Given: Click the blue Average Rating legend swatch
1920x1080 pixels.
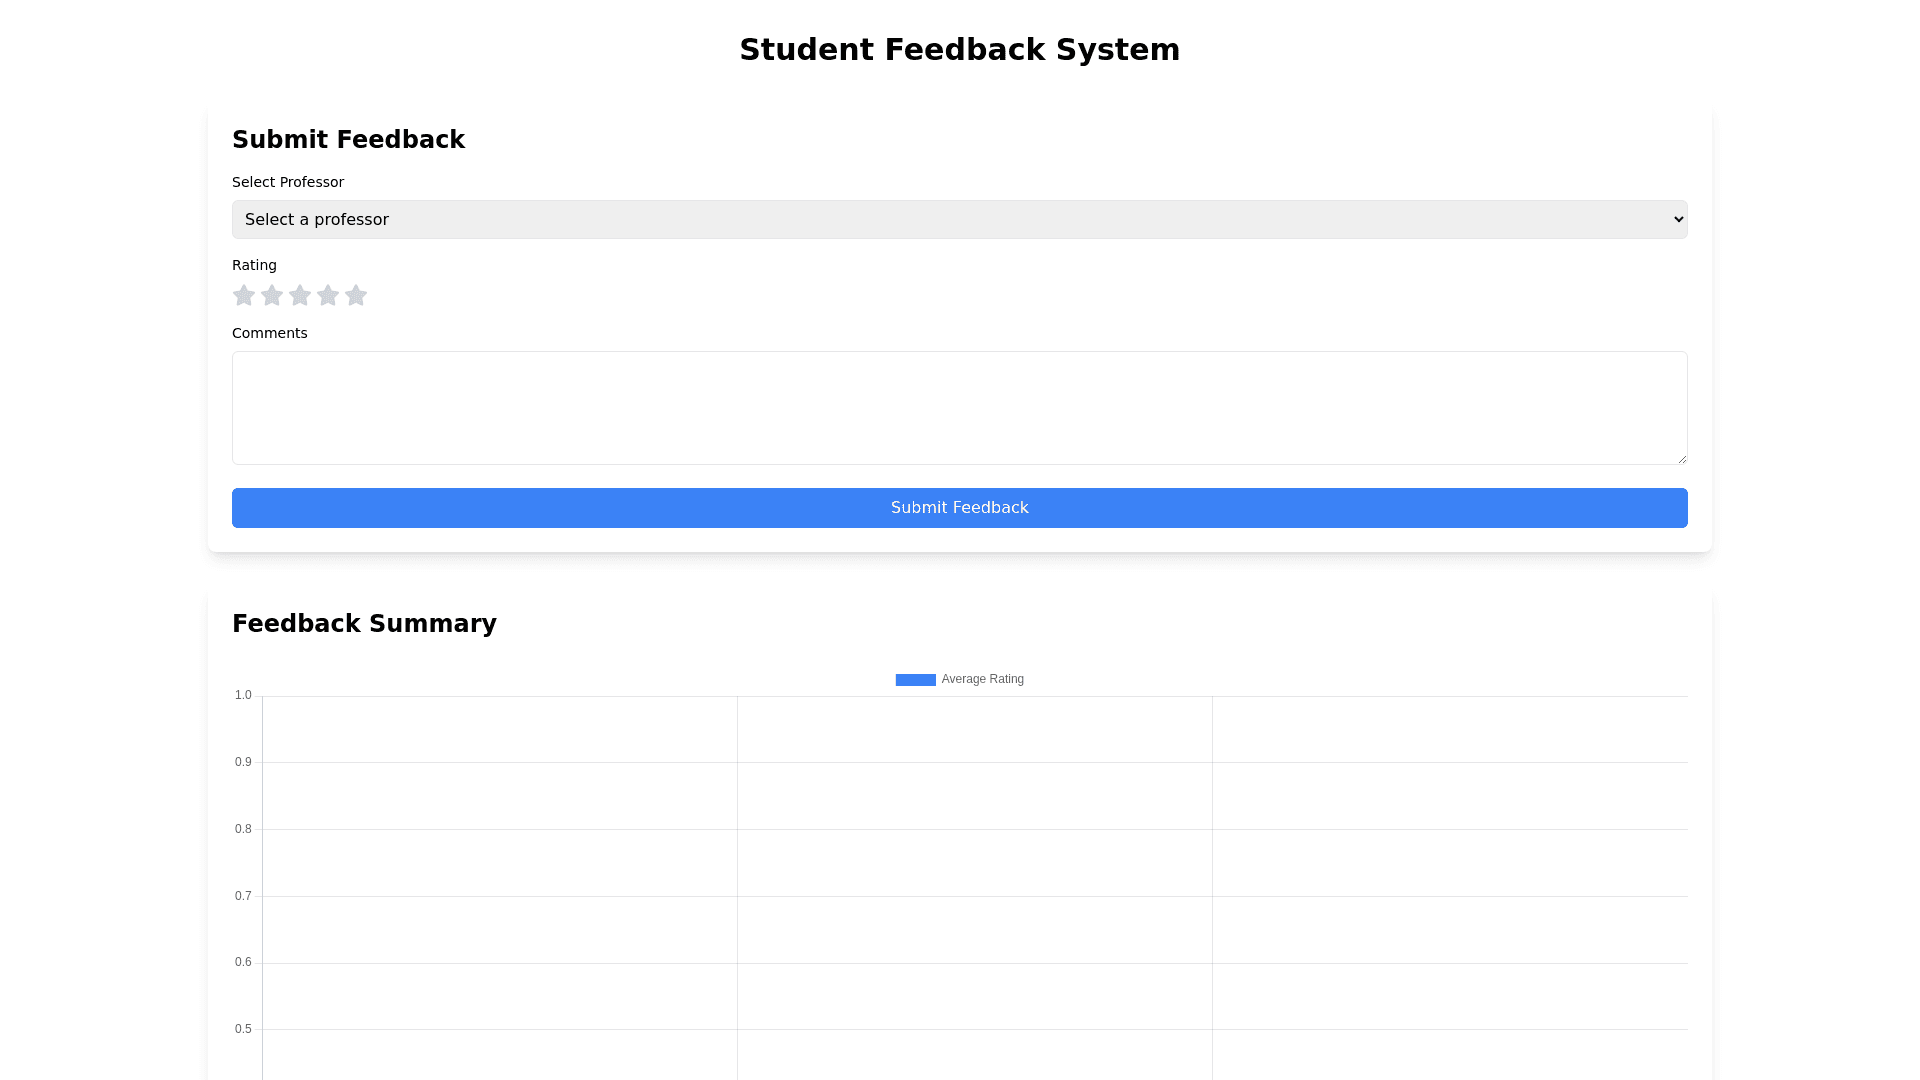Looking at the screenshot, I should tap(915, 680).
